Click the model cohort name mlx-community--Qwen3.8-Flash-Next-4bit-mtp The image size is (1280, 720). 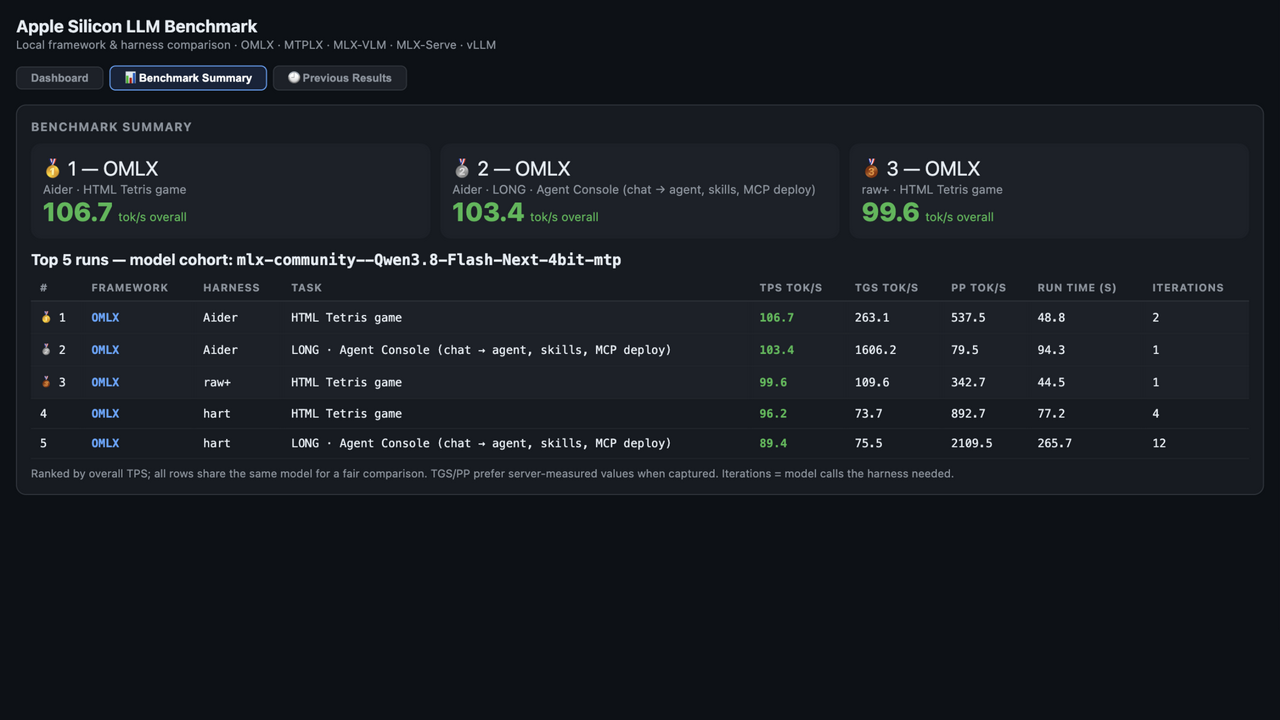429,260
